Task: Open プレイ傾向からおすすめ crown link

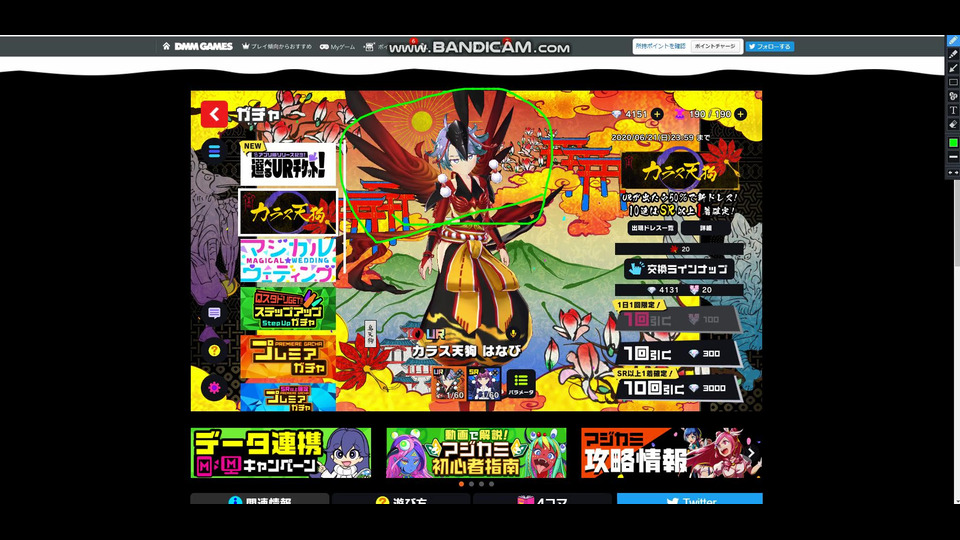Action: pos(277,47)
